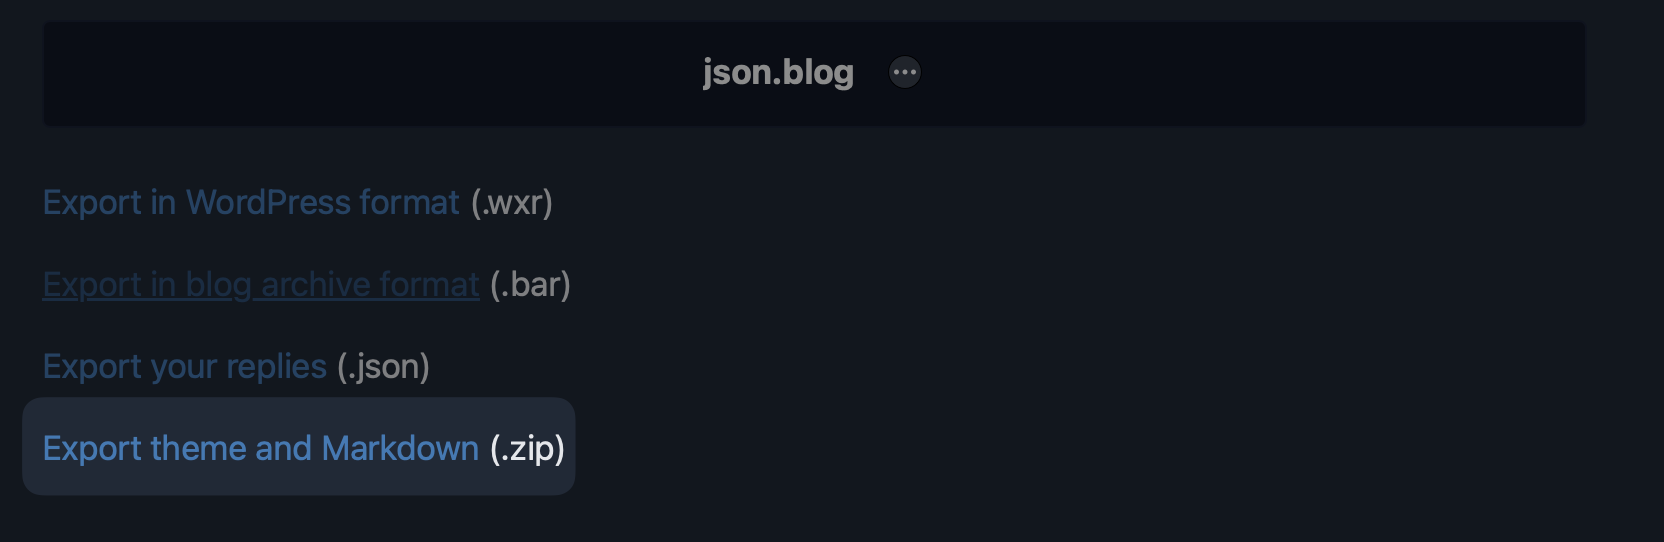Viewport: 1664px width, 542px height.
Task: Open the Export in blog archive format link
Action: 260,285
